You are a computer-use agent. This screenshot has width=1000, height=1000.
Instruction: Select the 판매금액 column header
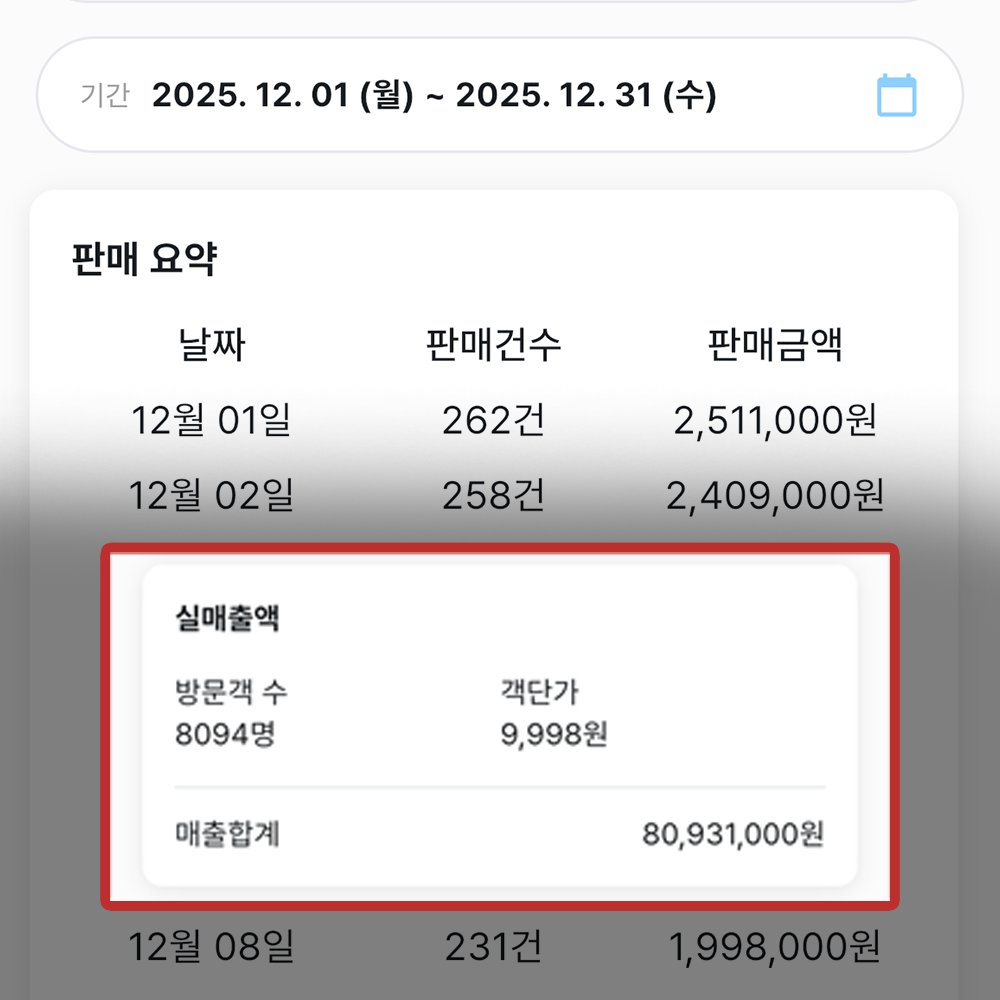tap(775, 346)
